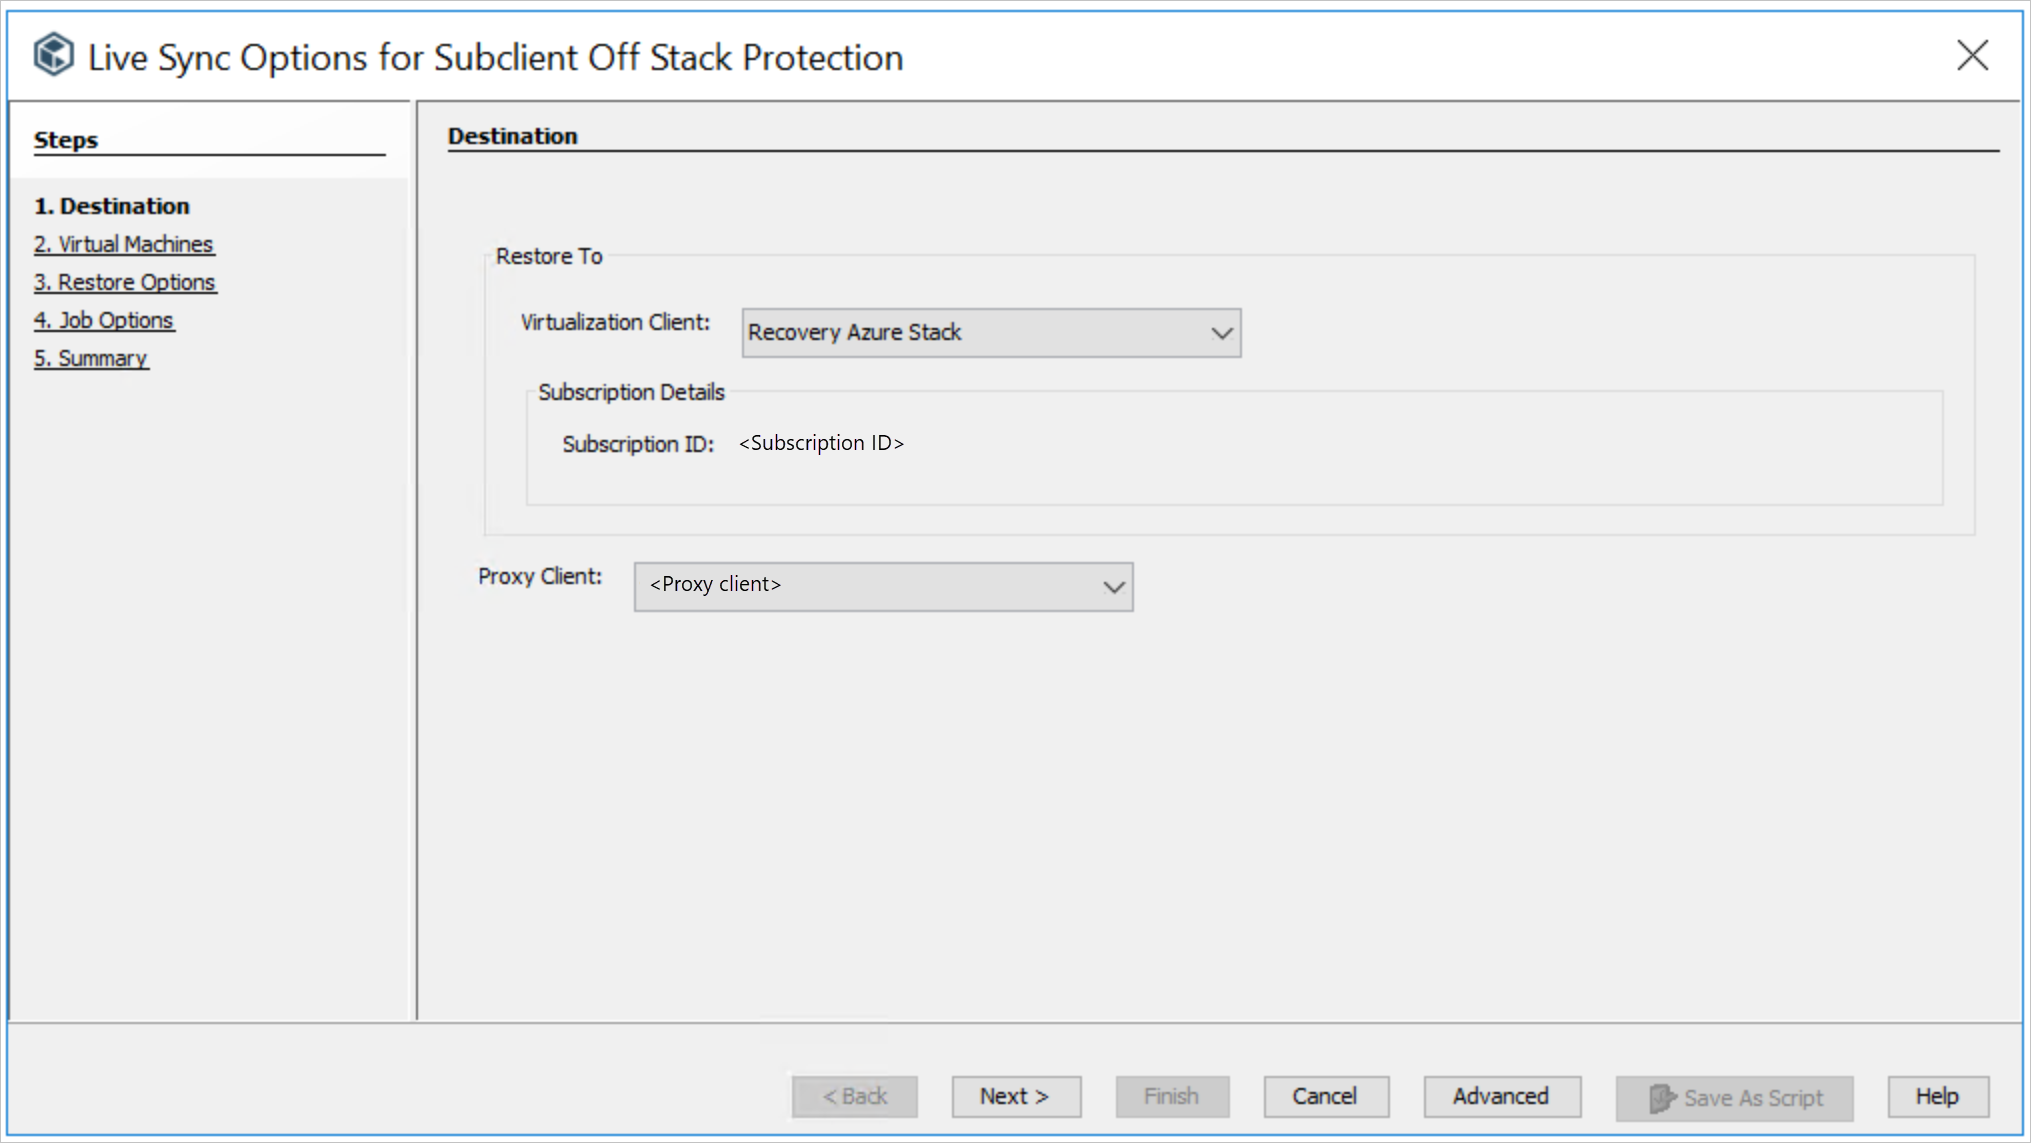Screen dimensions: 2031x1143
Task: Click the Job Options step link
Action: [x=103, y=320]
